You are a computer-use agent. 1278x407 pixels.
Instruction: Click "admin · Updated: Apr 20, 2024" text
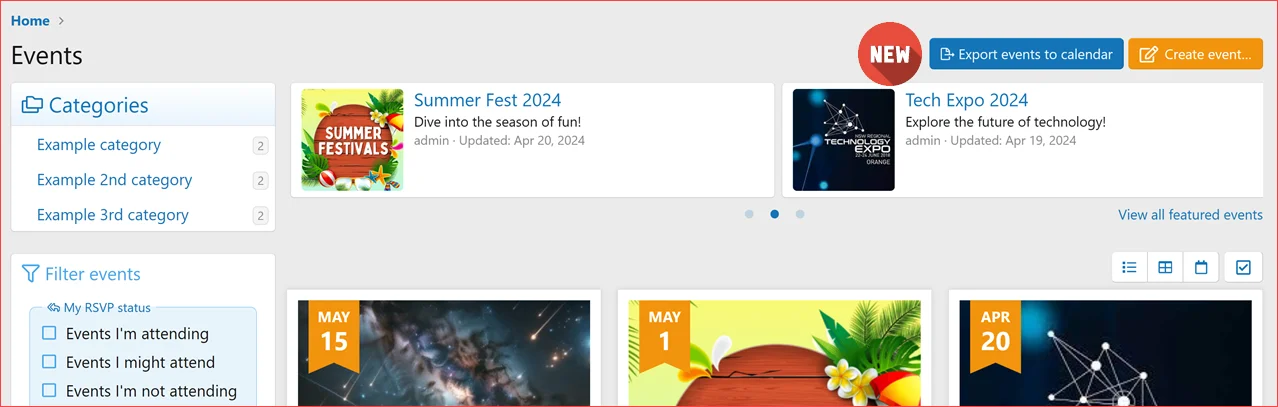tap(499, 141)
